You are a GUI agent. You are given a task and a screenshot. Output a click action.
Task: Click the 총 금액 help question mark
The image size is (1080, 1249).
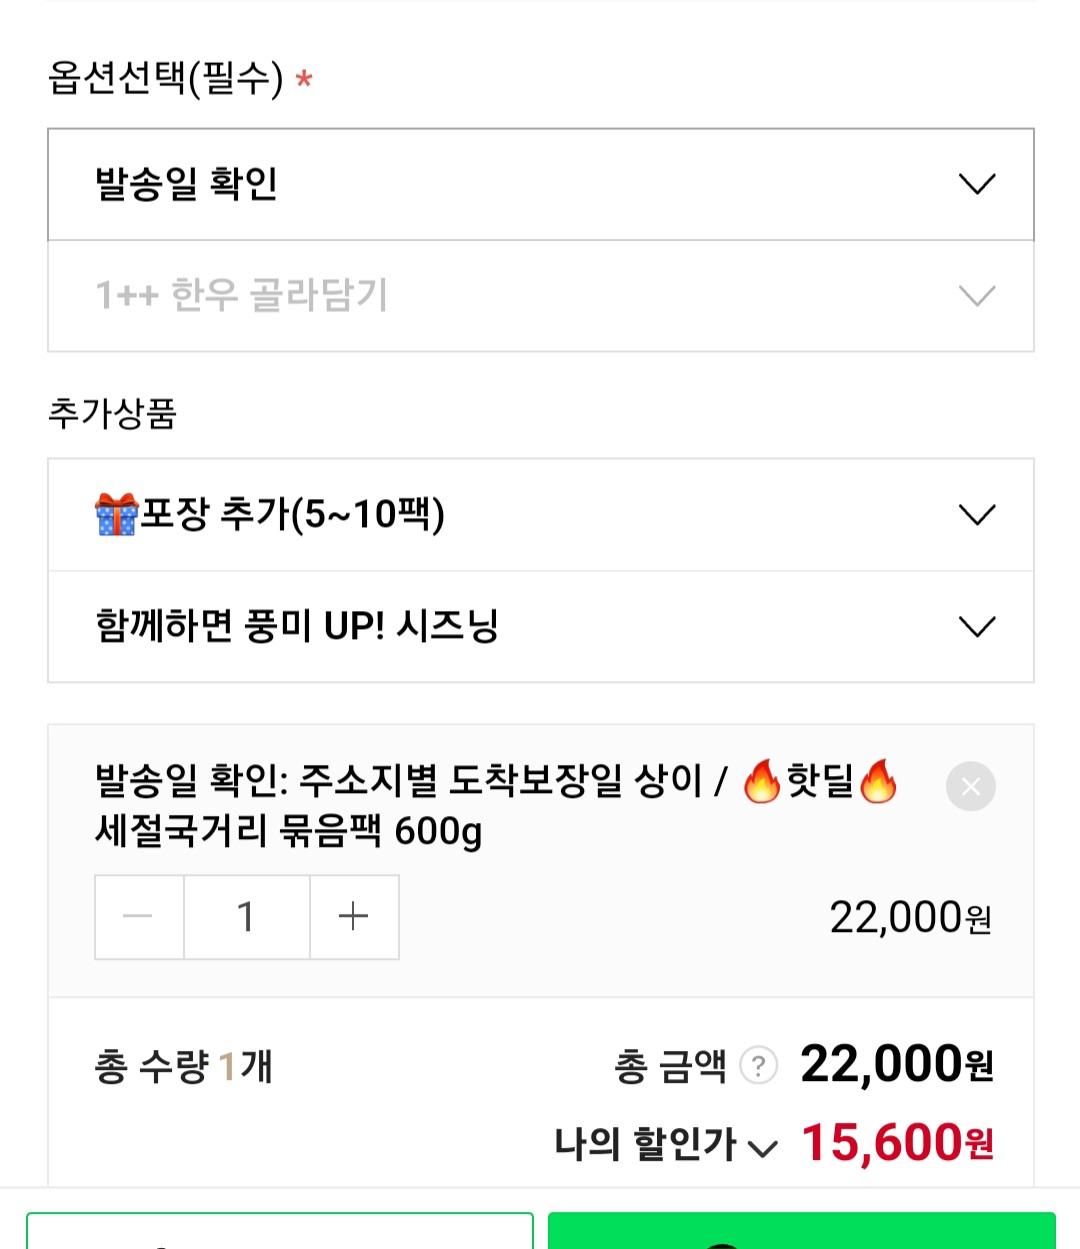[759, 1066]
